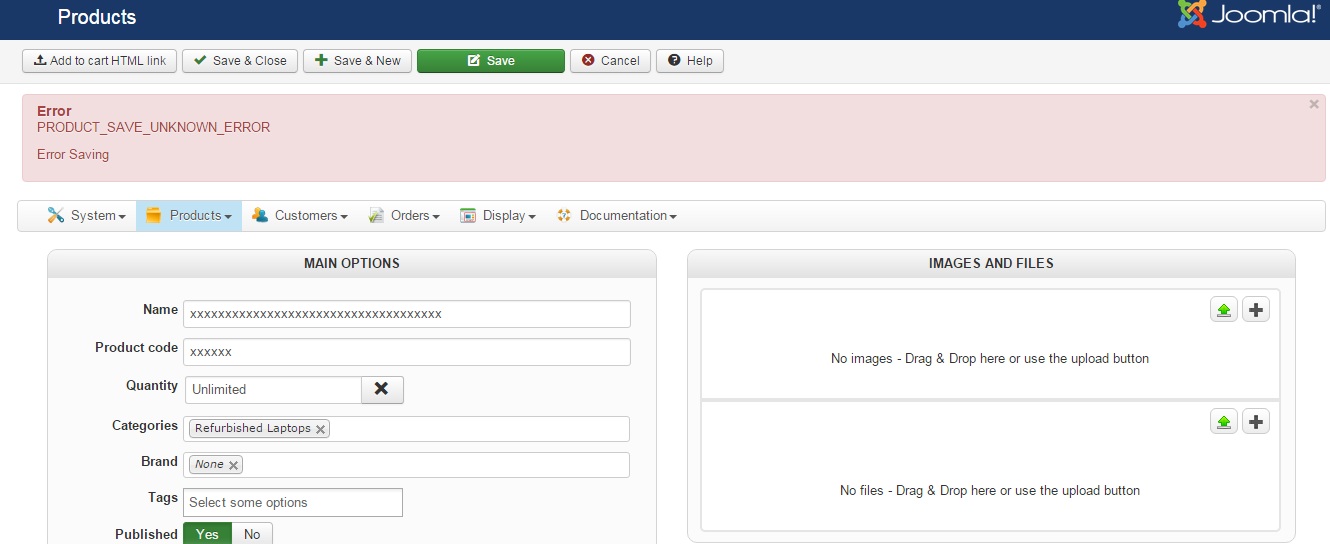Open the Customers dropdown menu
1330x544 pixels.
pos(299,215)
